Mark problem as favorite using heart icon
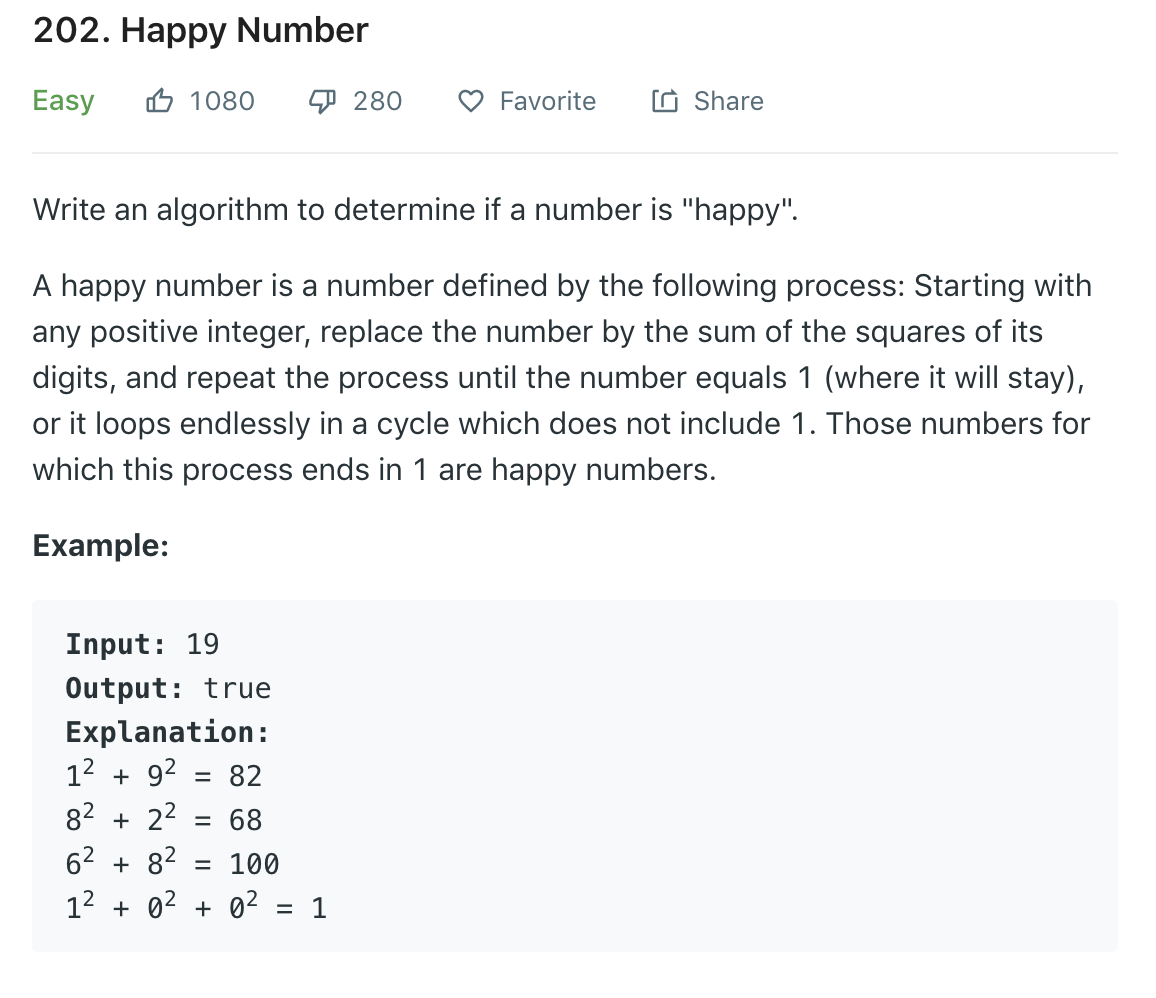The image size is (1156, 998). [x=470, y=100]
